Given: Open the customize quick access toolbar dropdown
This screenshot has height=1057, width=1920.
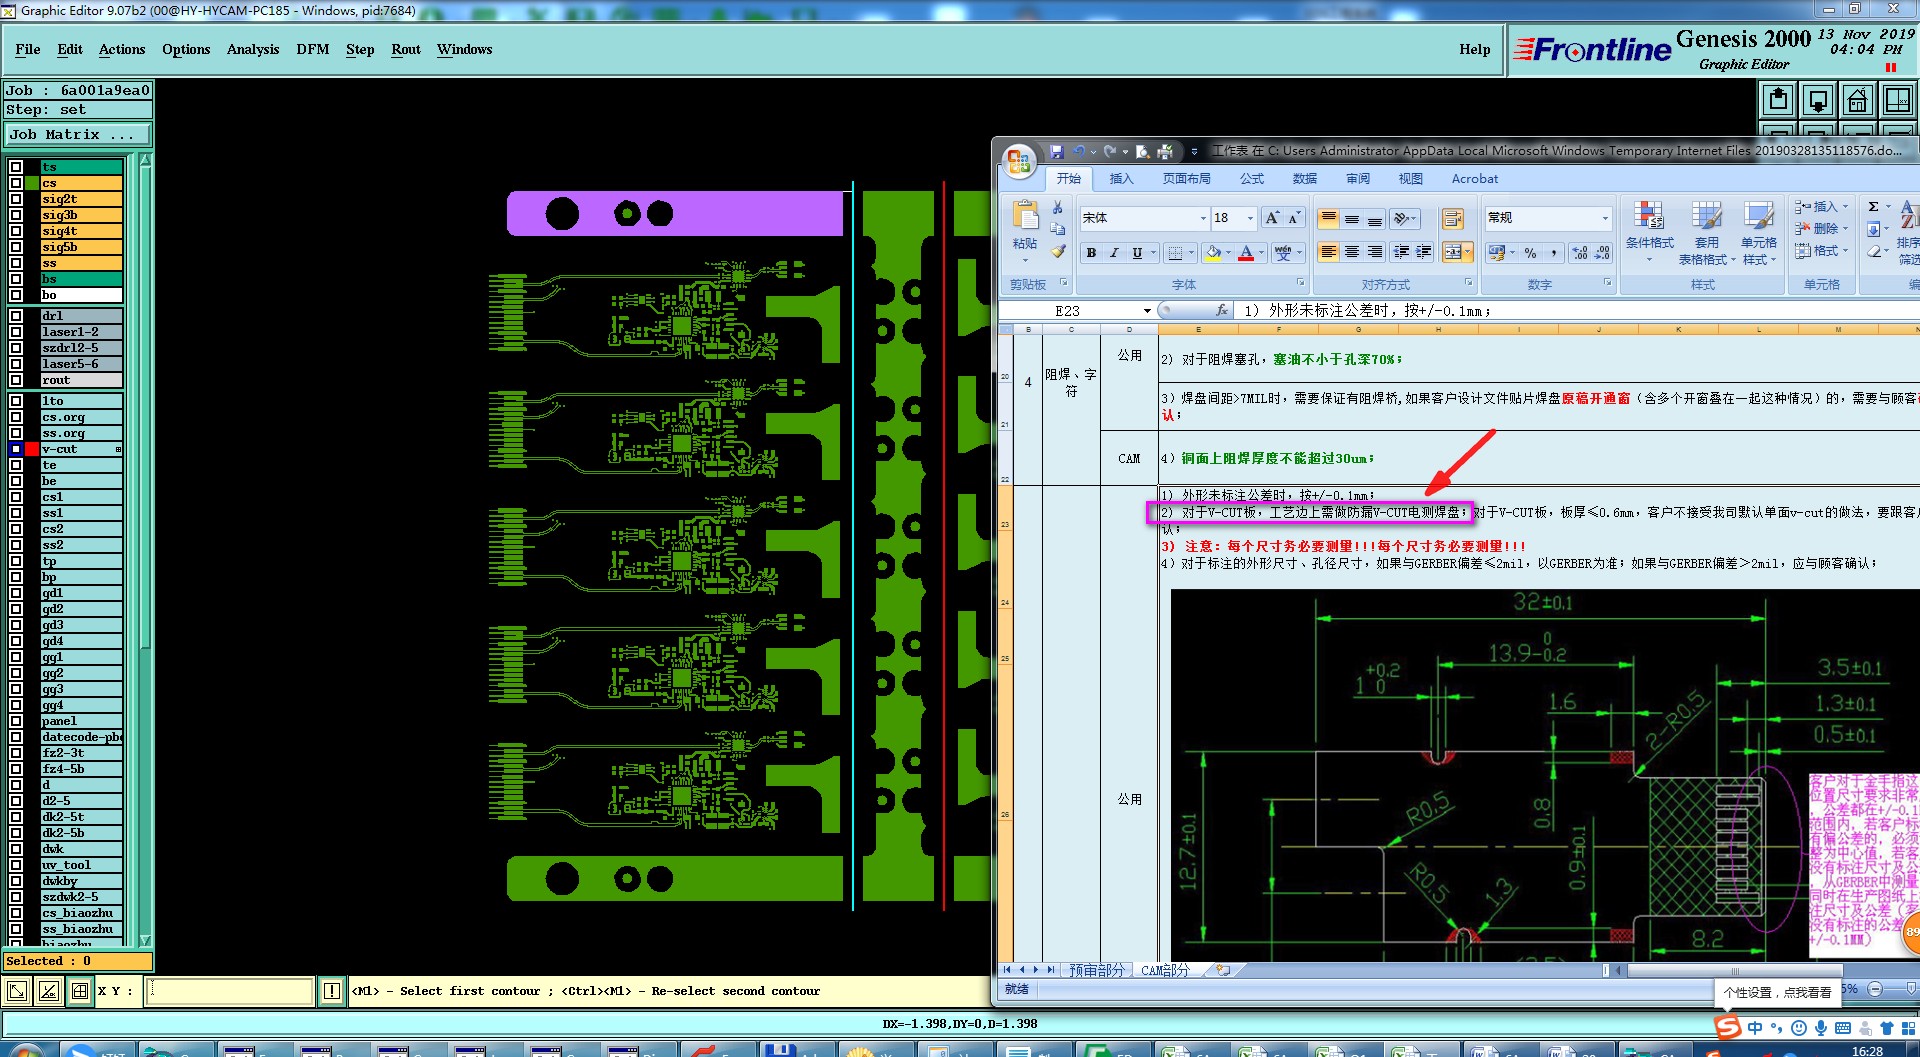Looking at the screenshot, I should coord(1194,152).
